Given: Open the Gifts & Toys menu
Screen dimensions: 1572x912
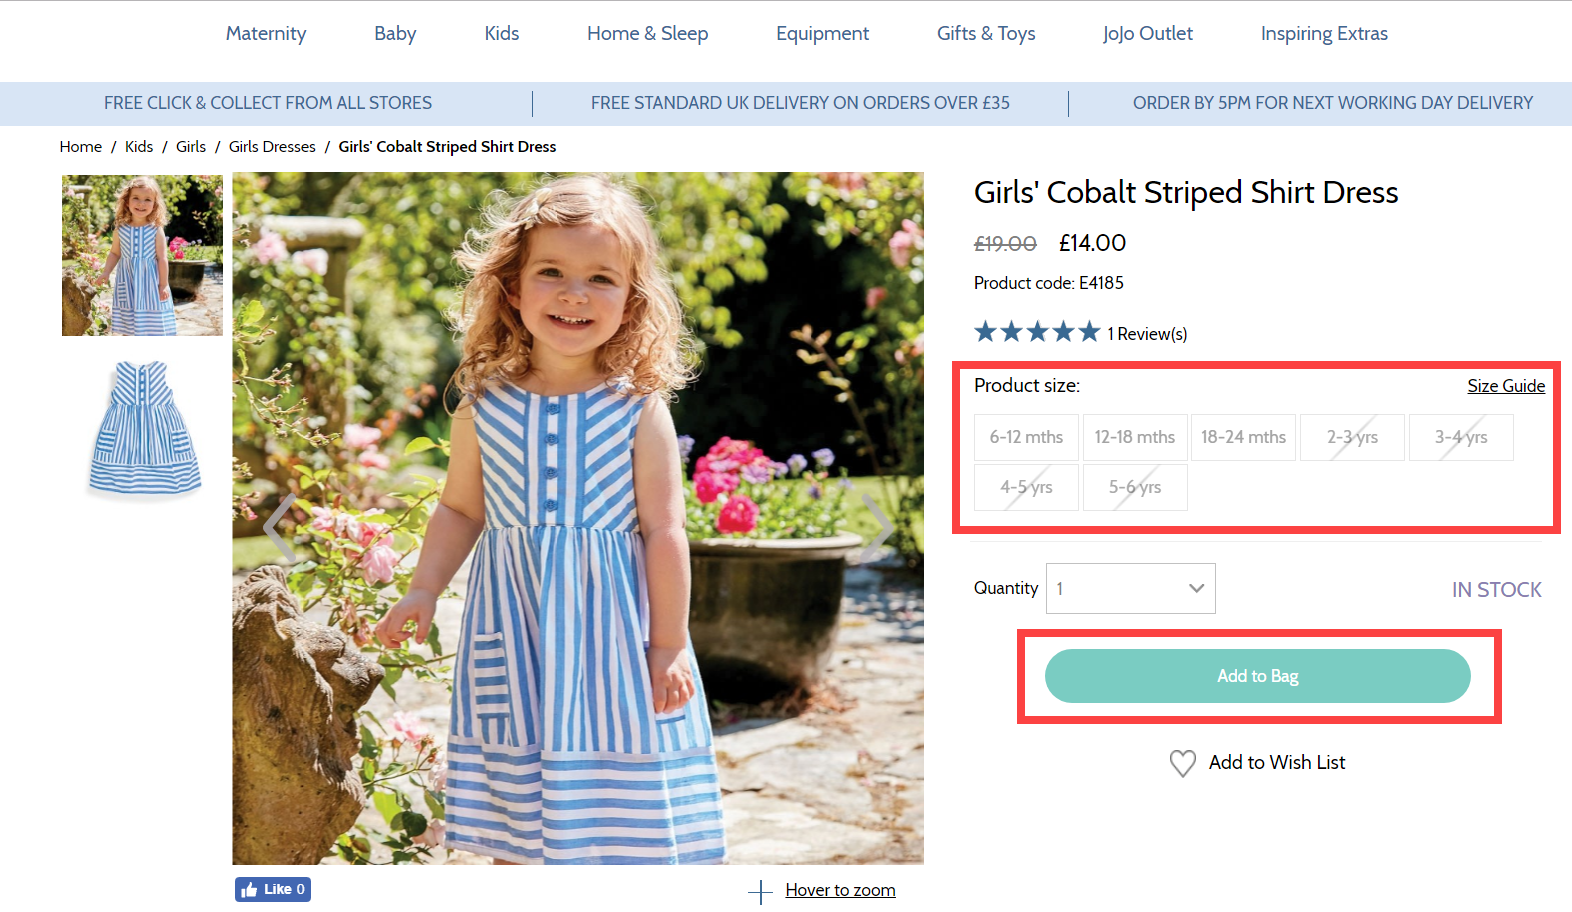Looking at the screenshot, I should coord(985,33).
